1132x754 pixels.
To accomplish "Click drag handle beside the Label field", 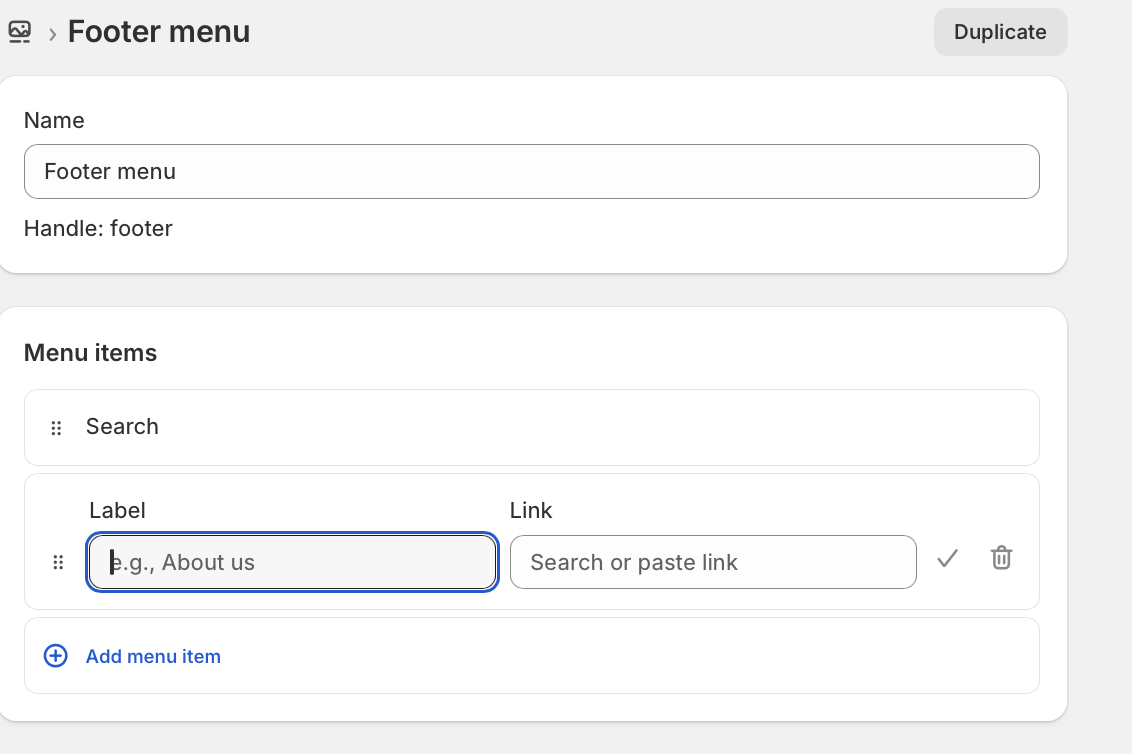I will coord(57,562).
